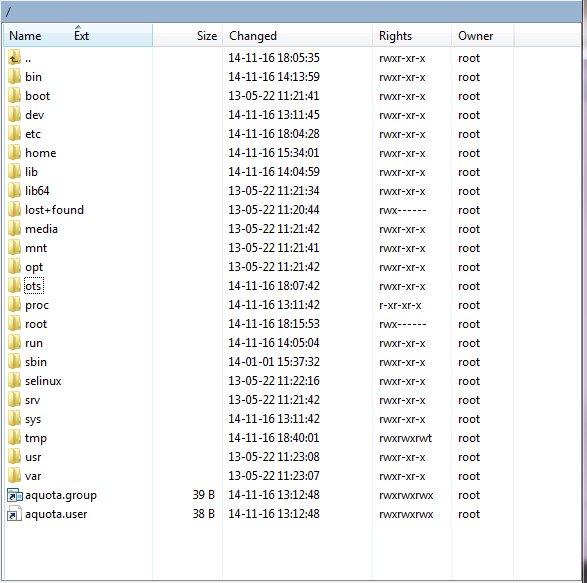Sort files by Ext column header
The image size is (587, 583).
tap(81, 36)
